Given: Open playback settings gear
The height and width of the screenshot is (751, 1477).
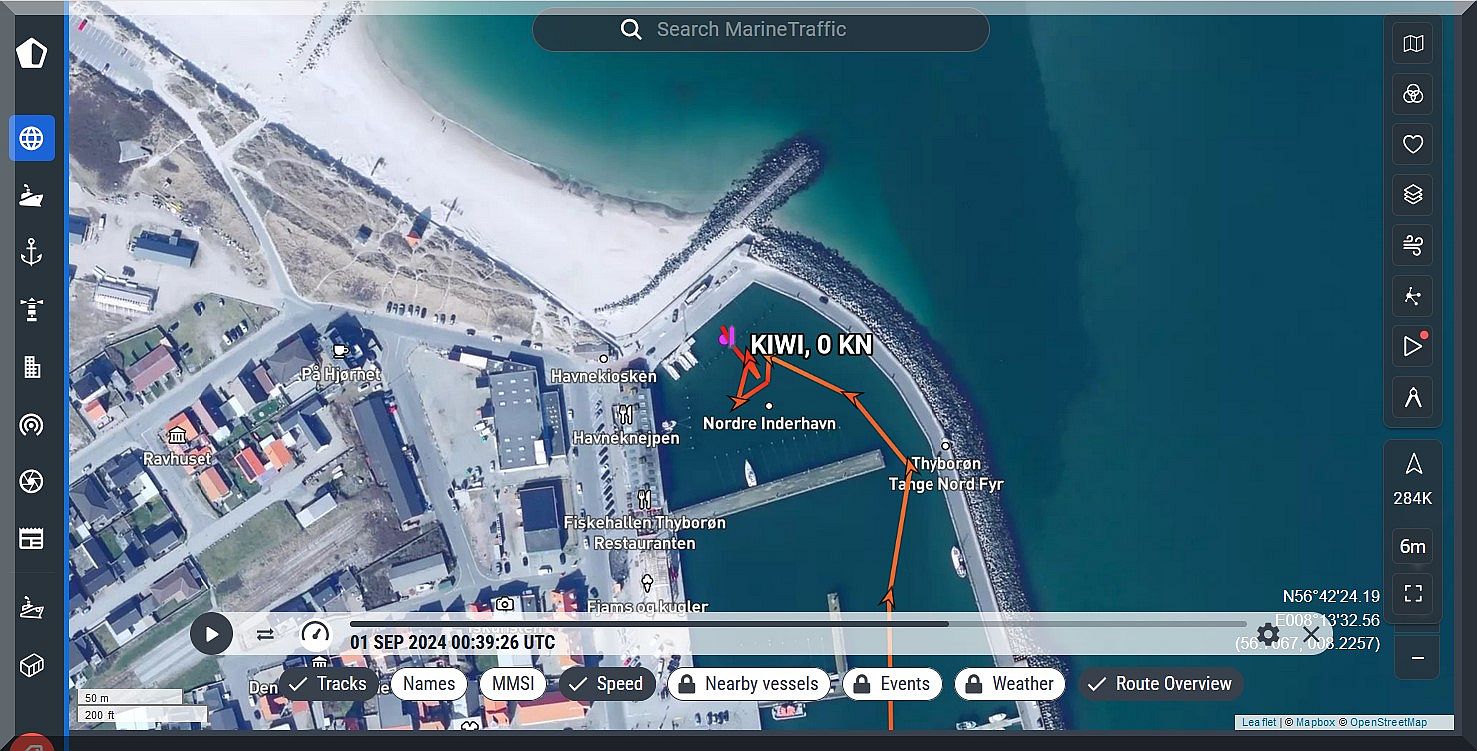Looking at the screenshot, I should pos(1268,634).
